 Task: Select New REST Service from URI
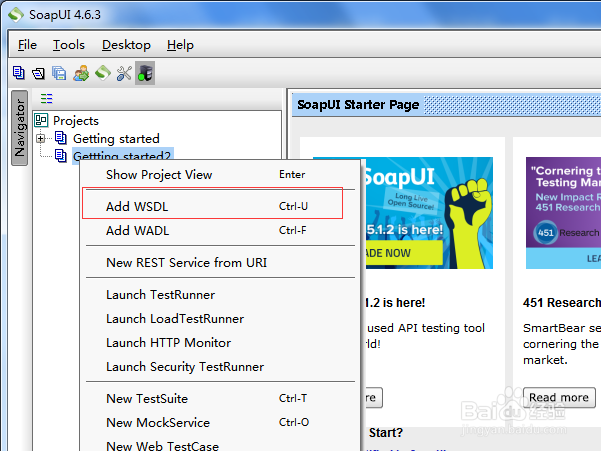tap(220, 262)
